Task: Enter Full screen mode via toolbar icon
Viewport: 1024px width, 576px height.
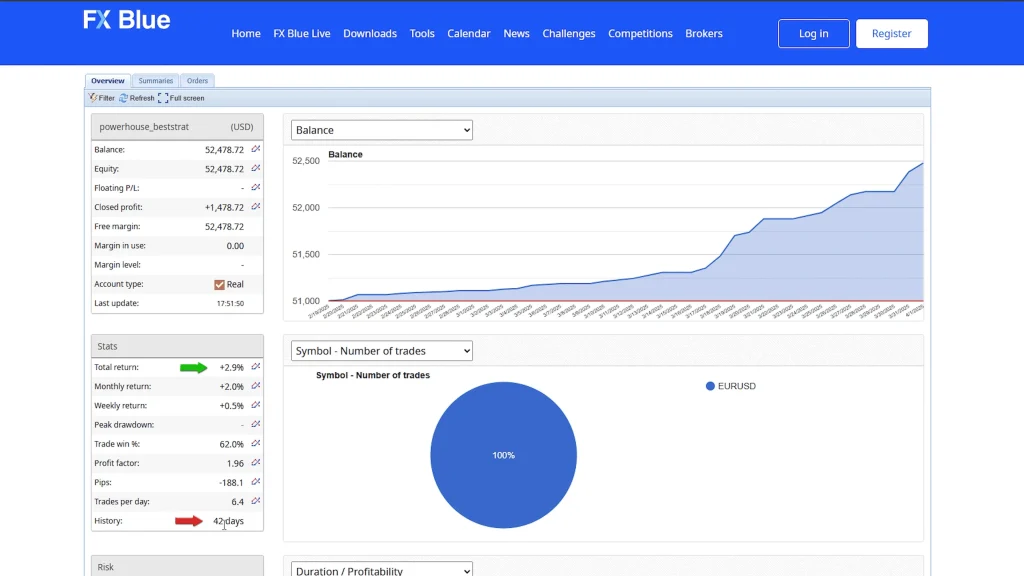Action: (163, 98)
